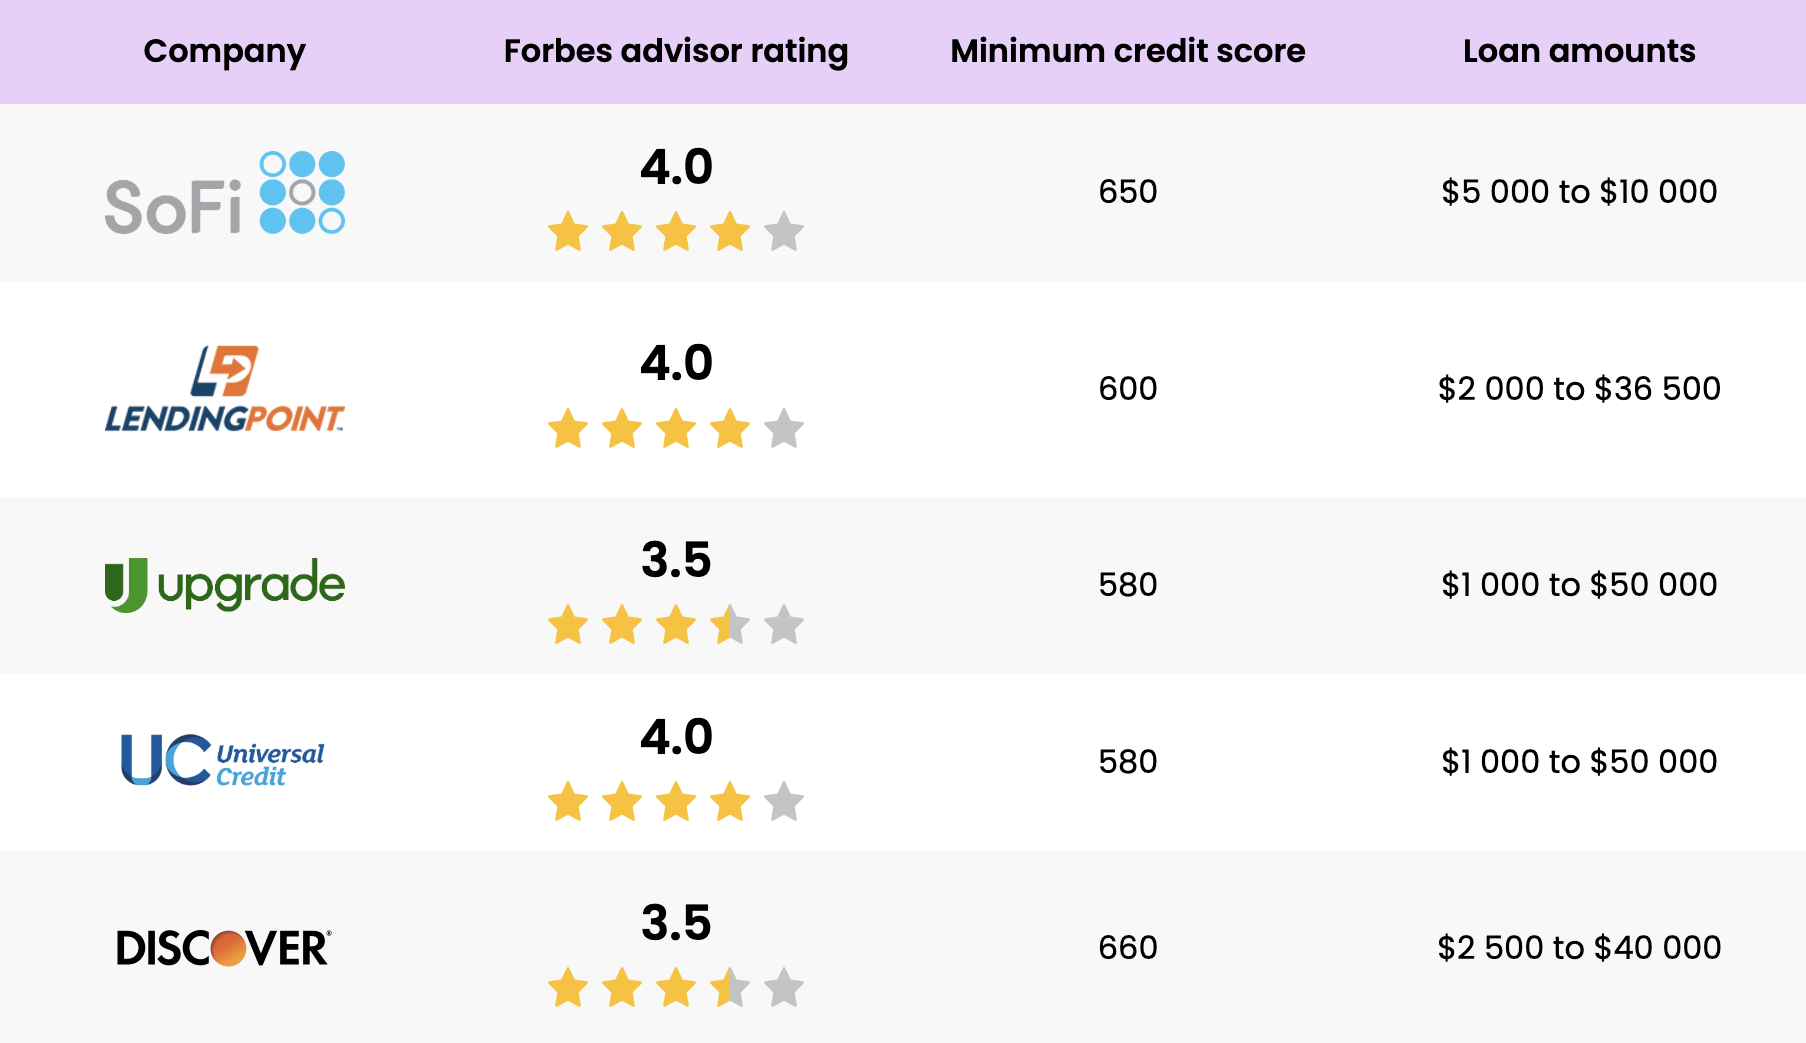
Task: Select the Company column header
Action: pos(224,52)
